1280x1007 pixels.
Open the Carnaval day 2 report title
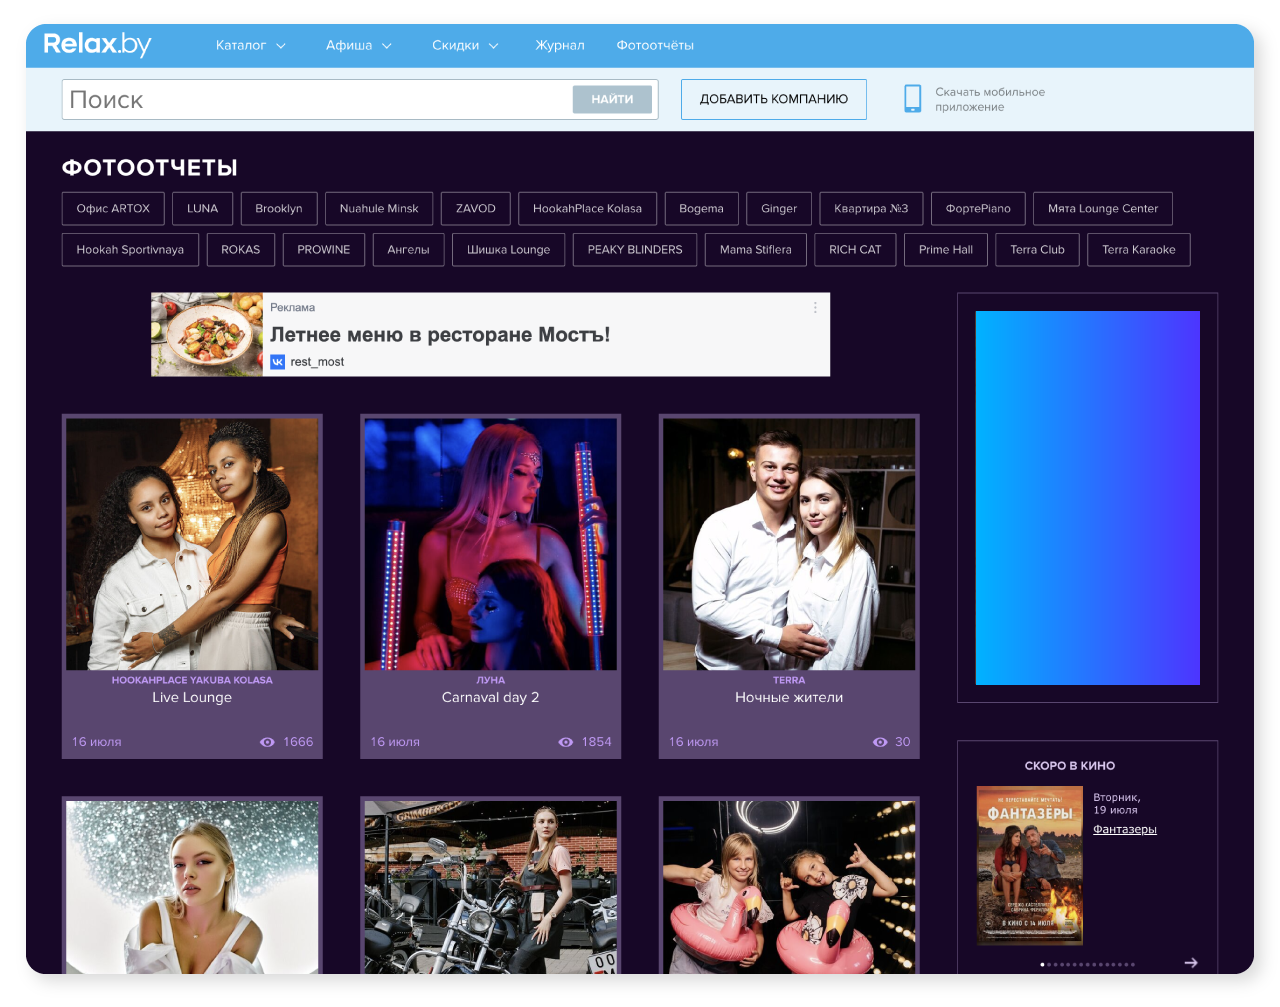(x=490, y=697)
